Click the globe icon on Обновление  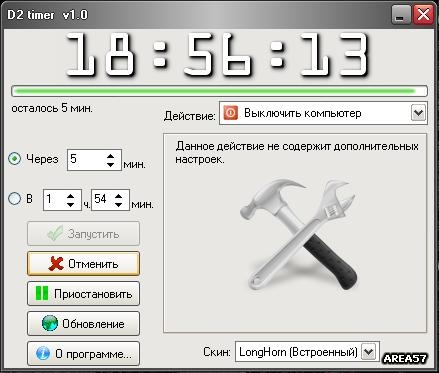coord(50,323)
